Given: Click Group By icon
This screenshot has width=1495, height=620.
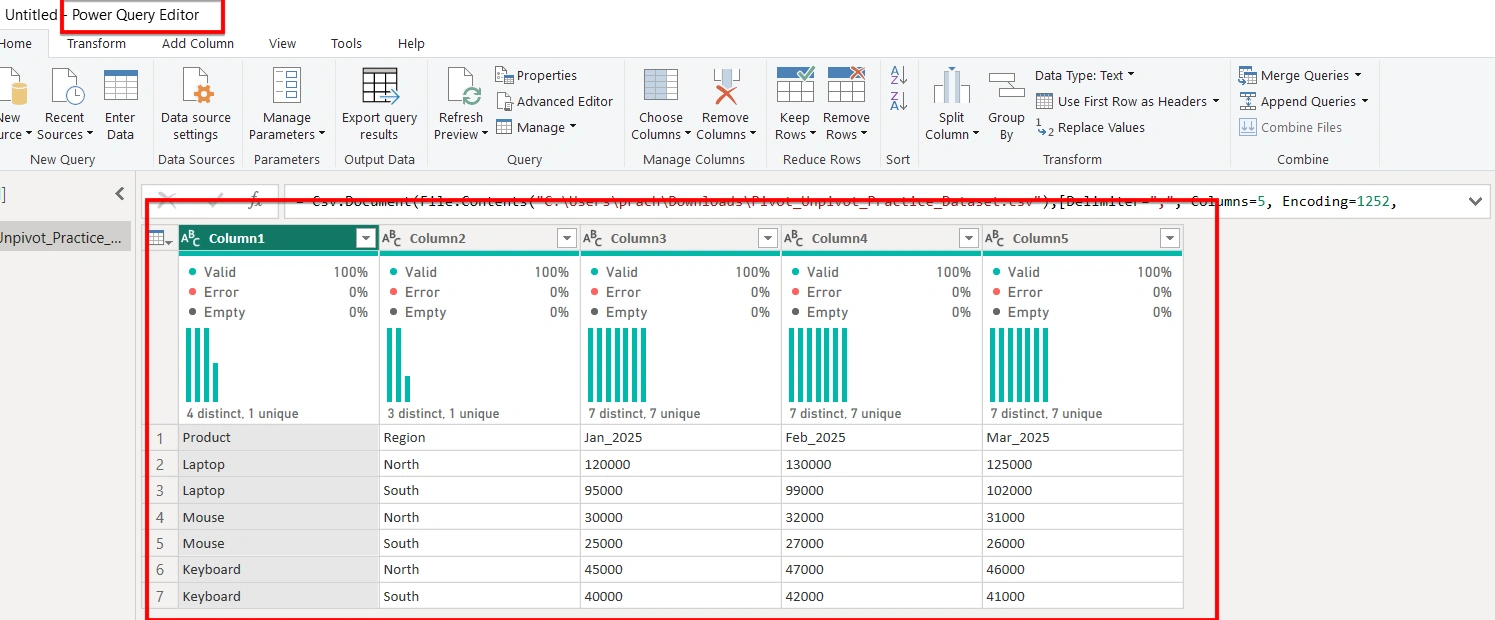Looking at the screenshot, I should click(1006, 87).
